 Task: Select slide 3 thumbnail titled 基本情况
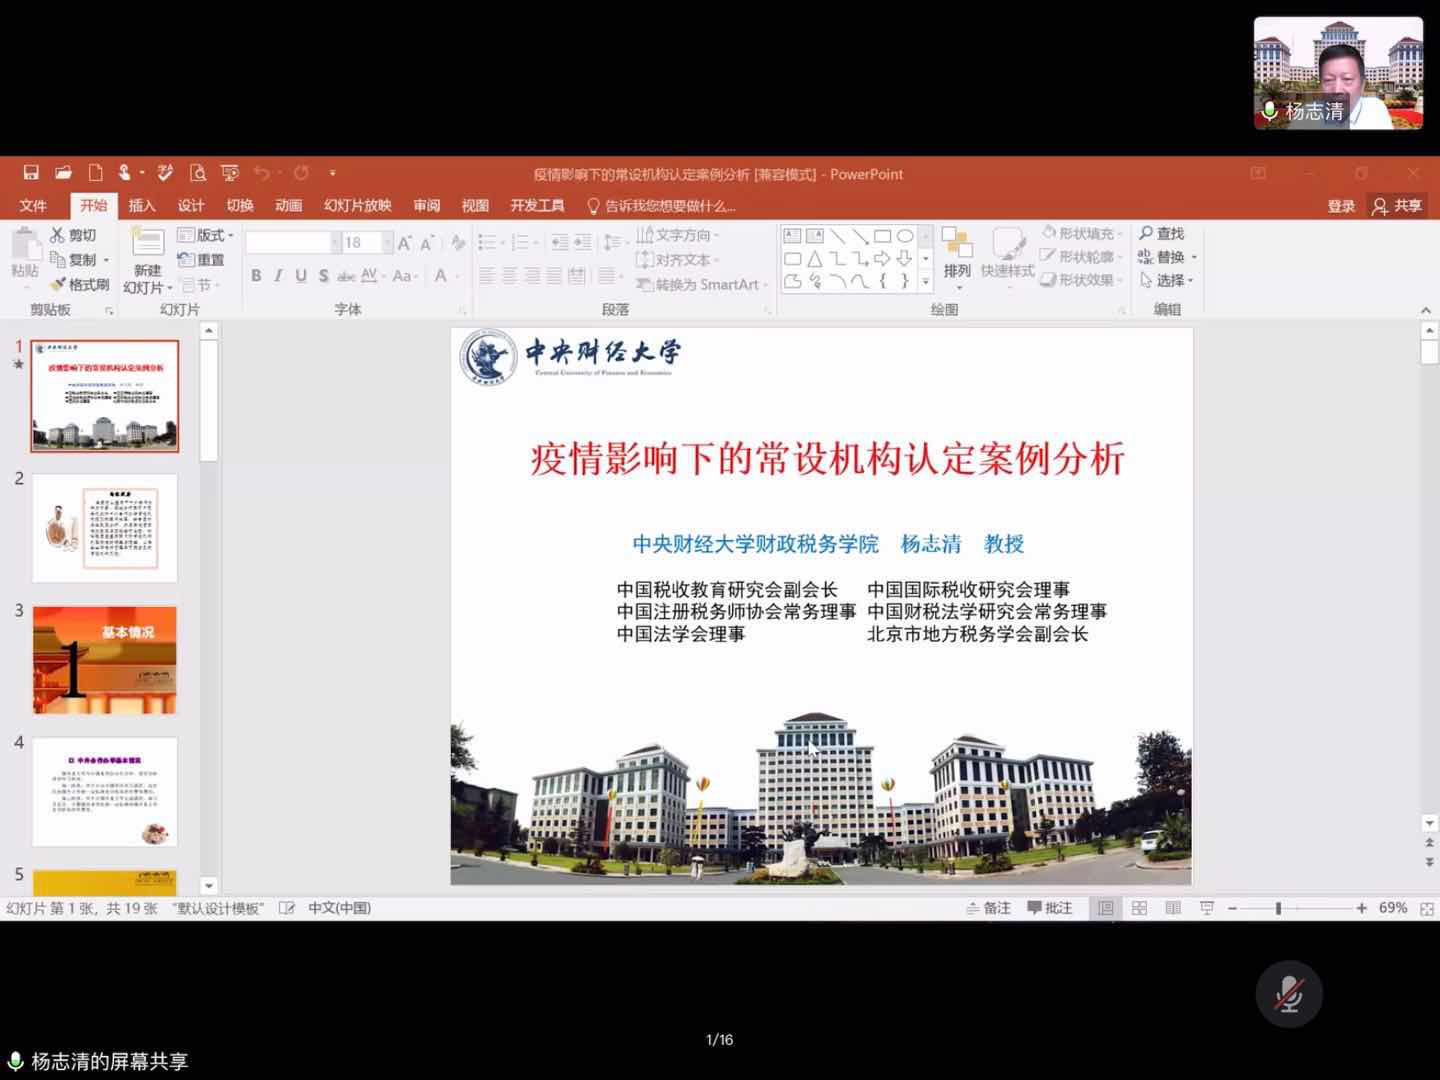coord(105,659)
